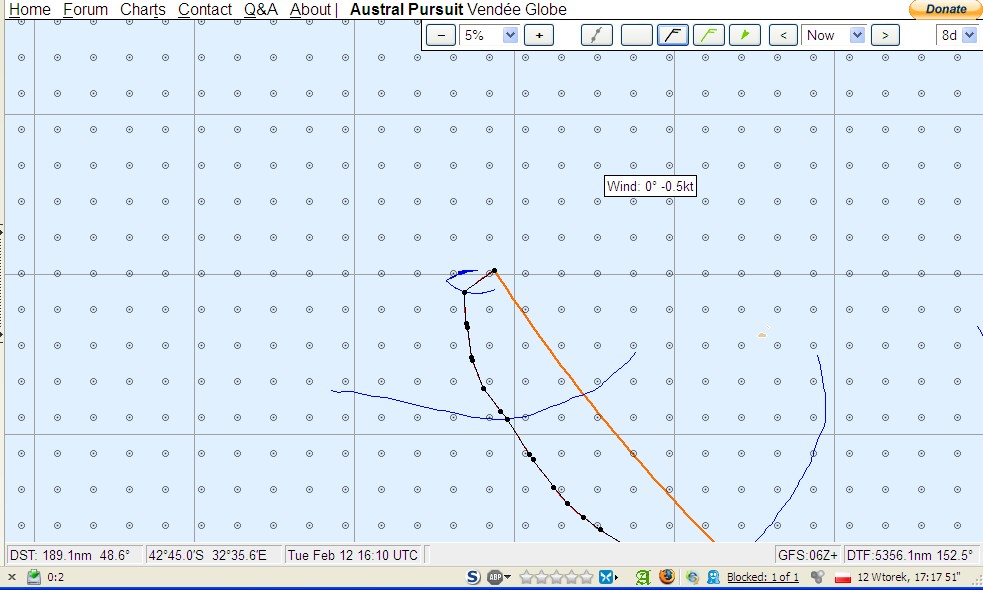Click the Donate button
Viewport: 983px width, 590px height.
pos(945,9)
